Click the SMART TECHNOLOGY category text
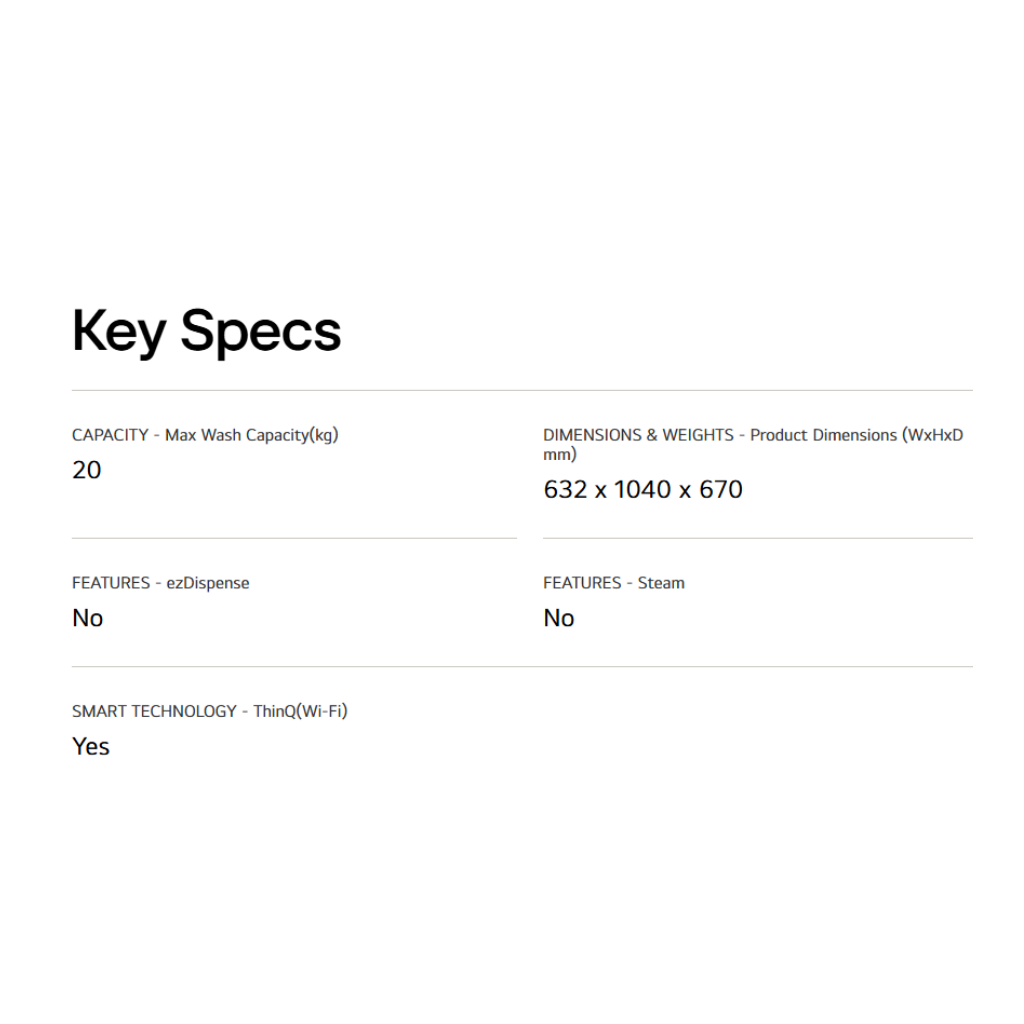 pyautogui.click(x=154, y=711)
